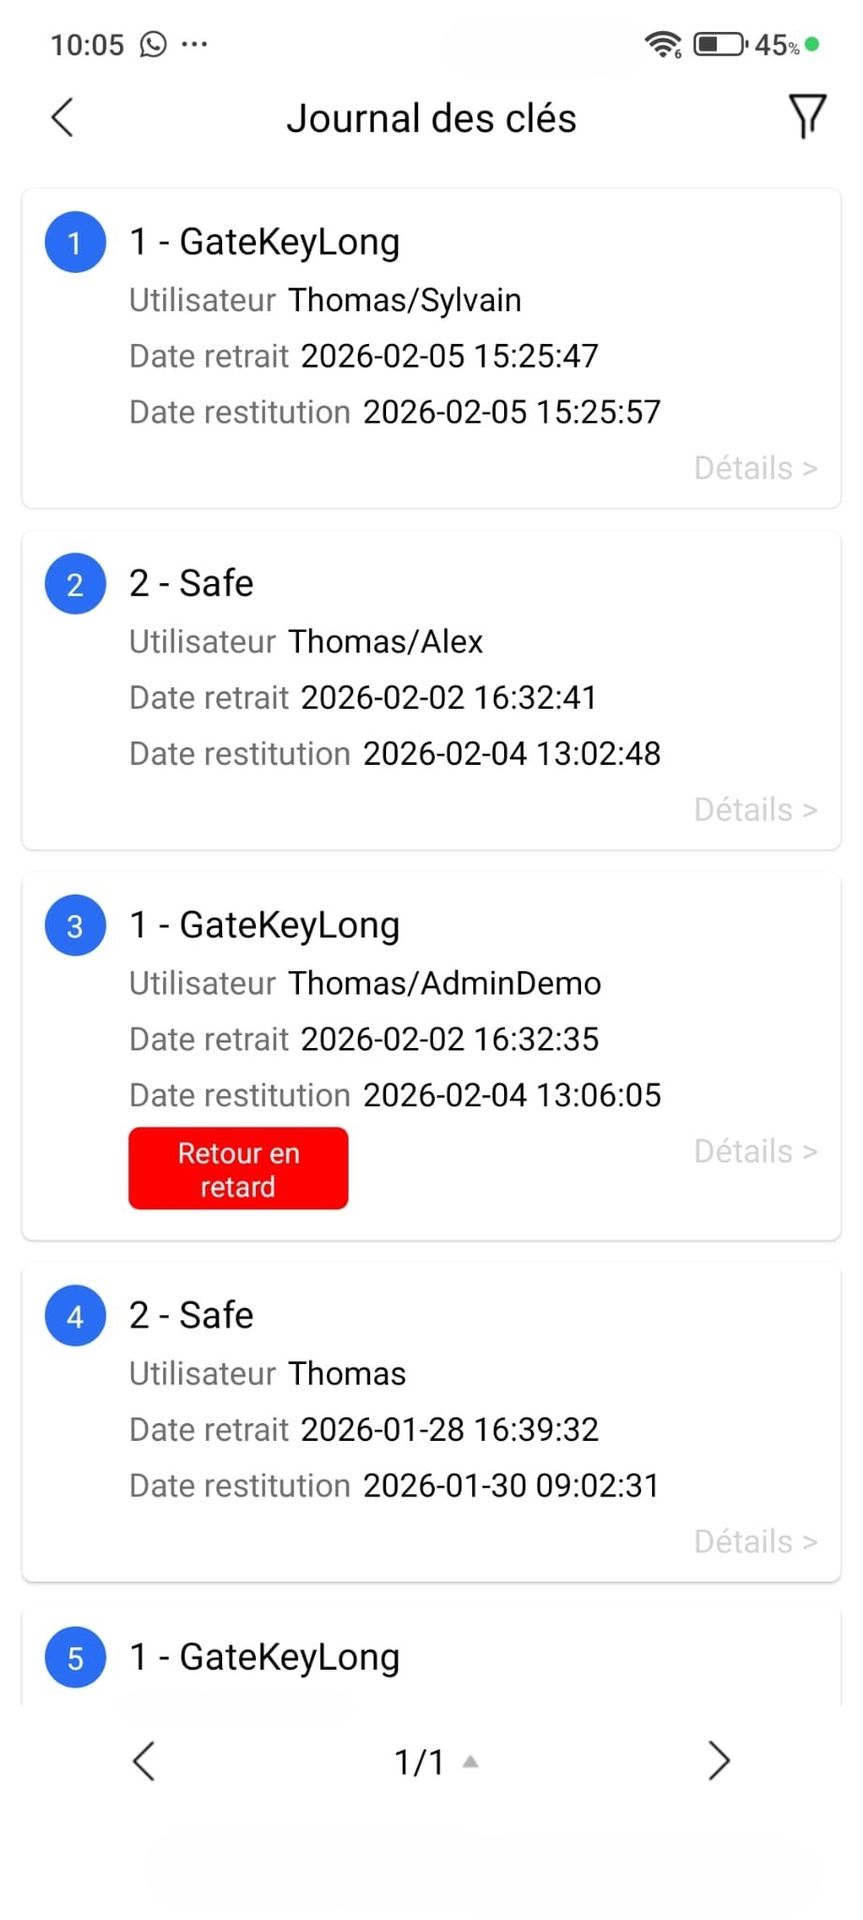Open Détails for Thomas/Sylvain entry
The image size is (863, 1920).
point(755,468)
